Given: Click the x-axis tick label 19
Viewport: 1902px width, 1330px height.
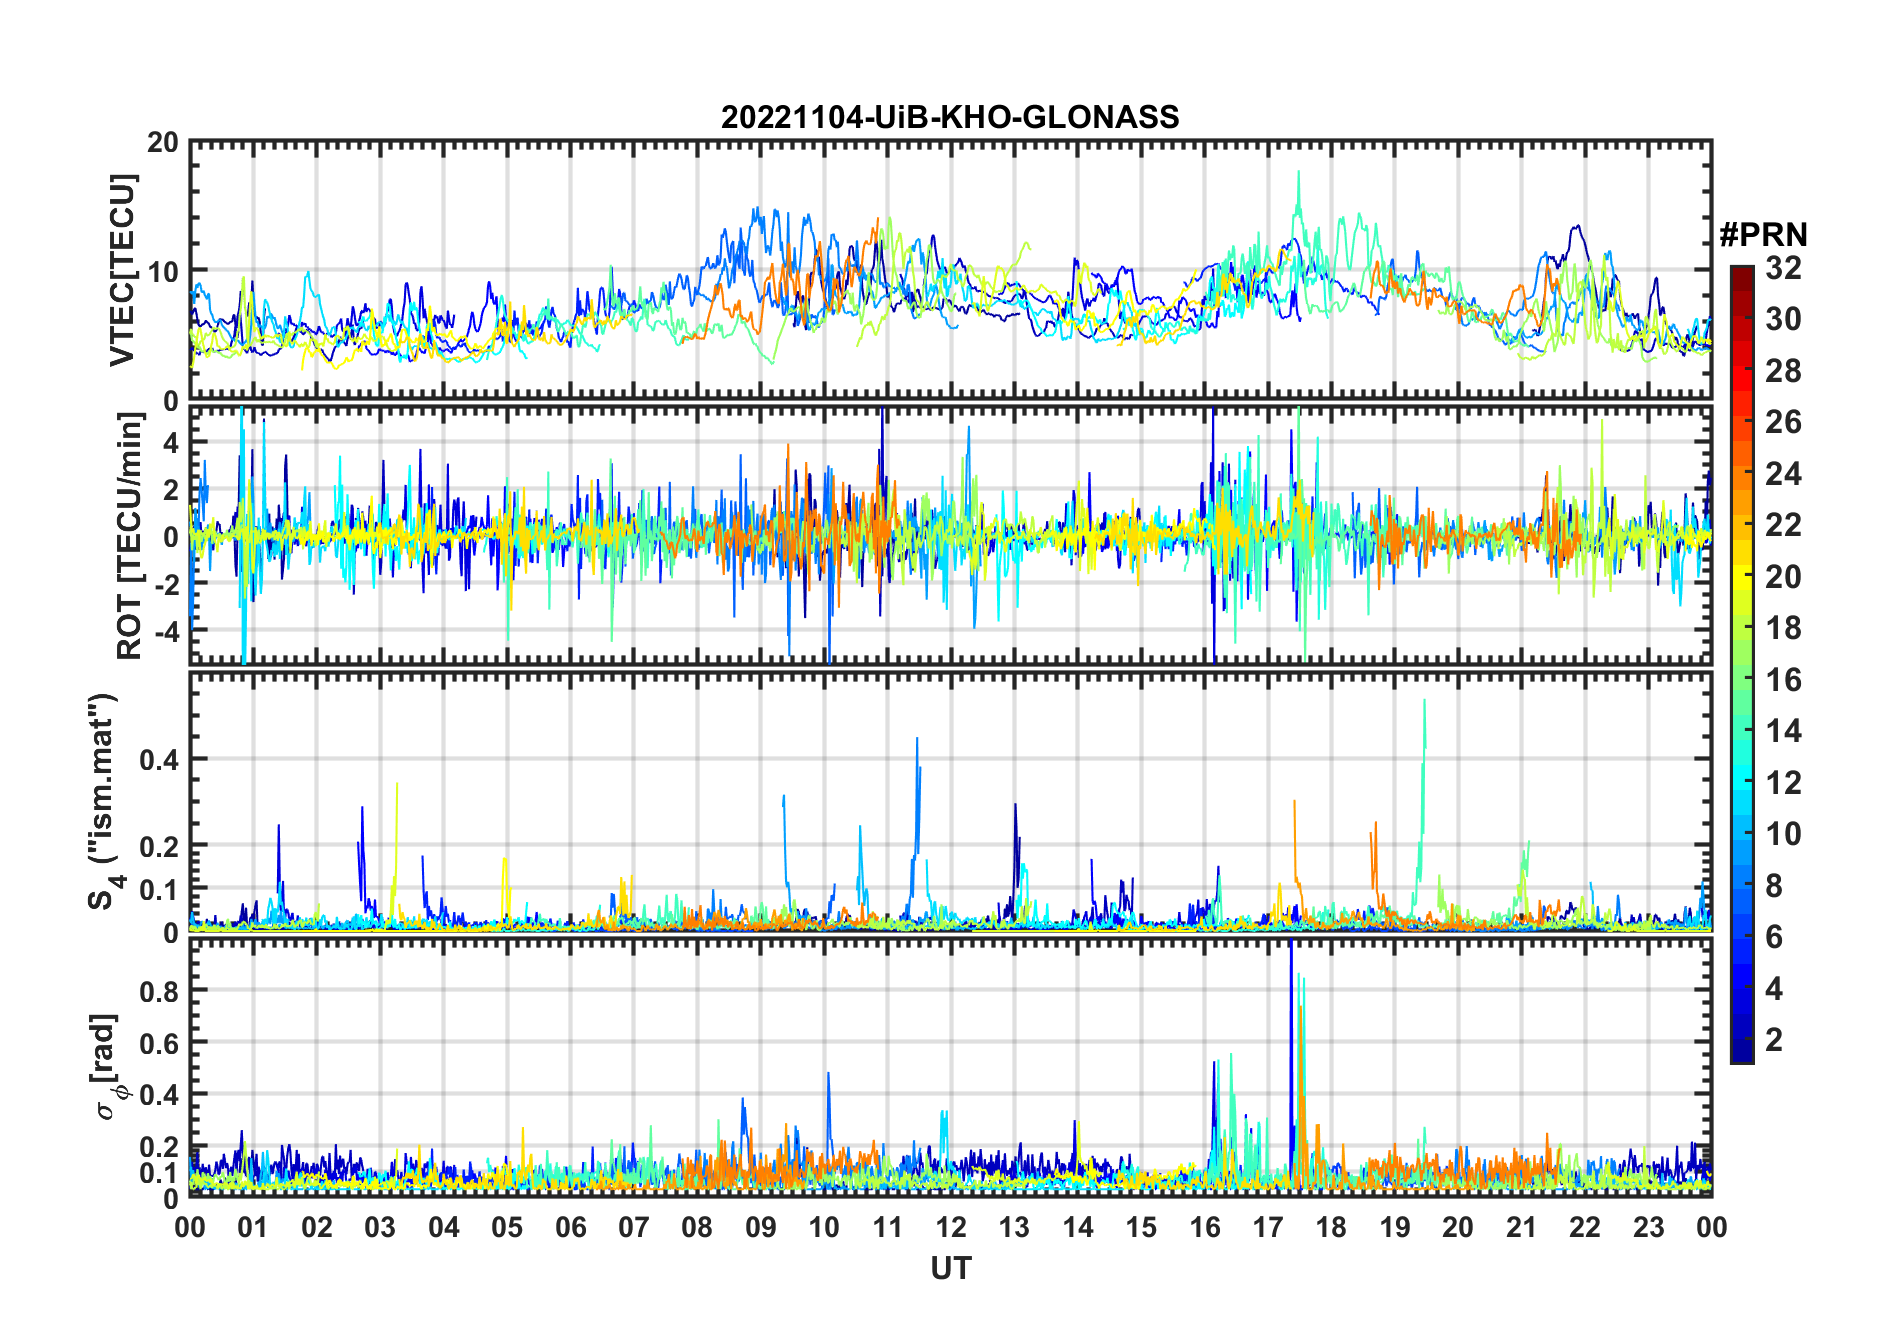Looking at the screenshot, I should 1395,1227.
